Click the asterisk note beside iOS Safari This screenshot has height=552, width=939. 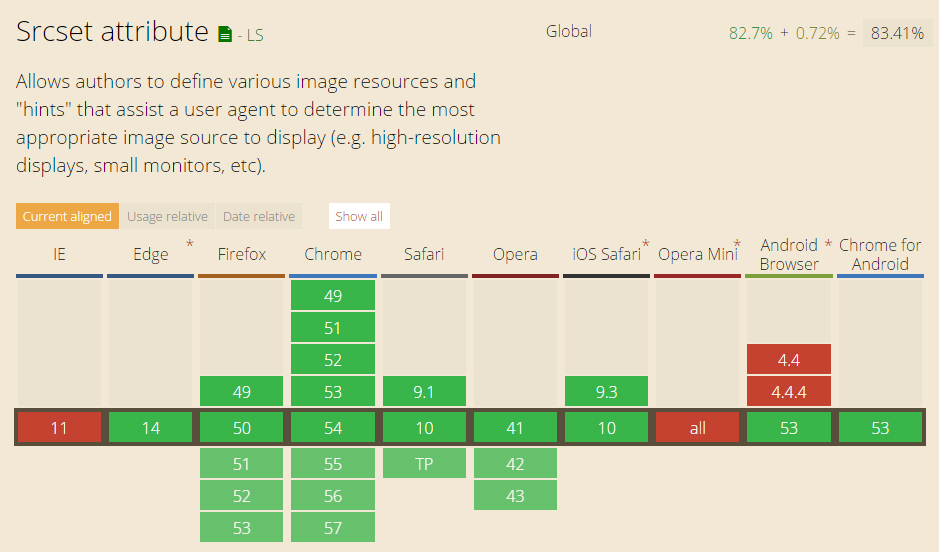646,244
